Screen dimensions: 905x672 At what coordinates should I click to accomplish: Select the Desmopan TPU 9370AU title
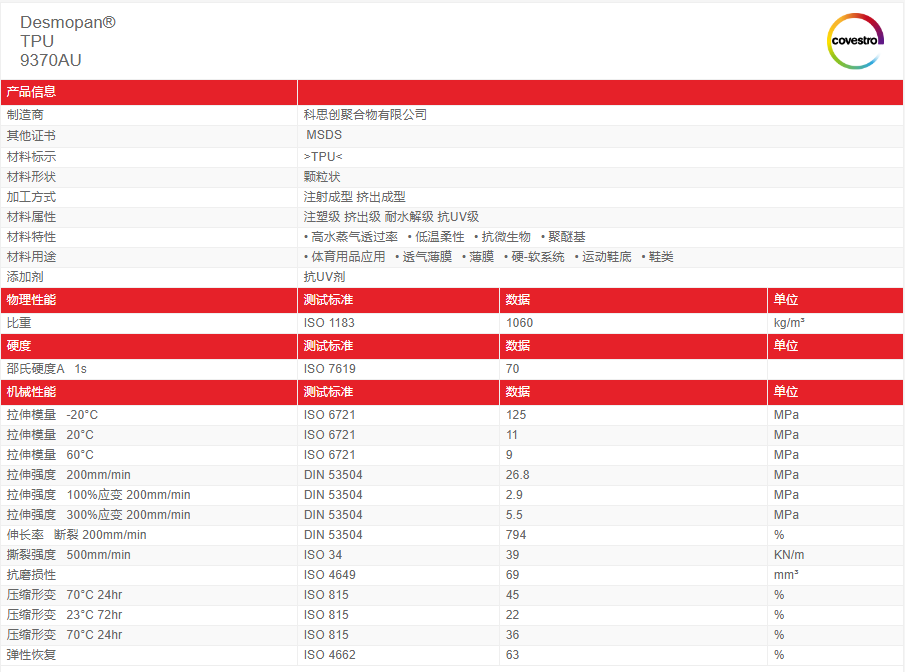tap(68, 41)
